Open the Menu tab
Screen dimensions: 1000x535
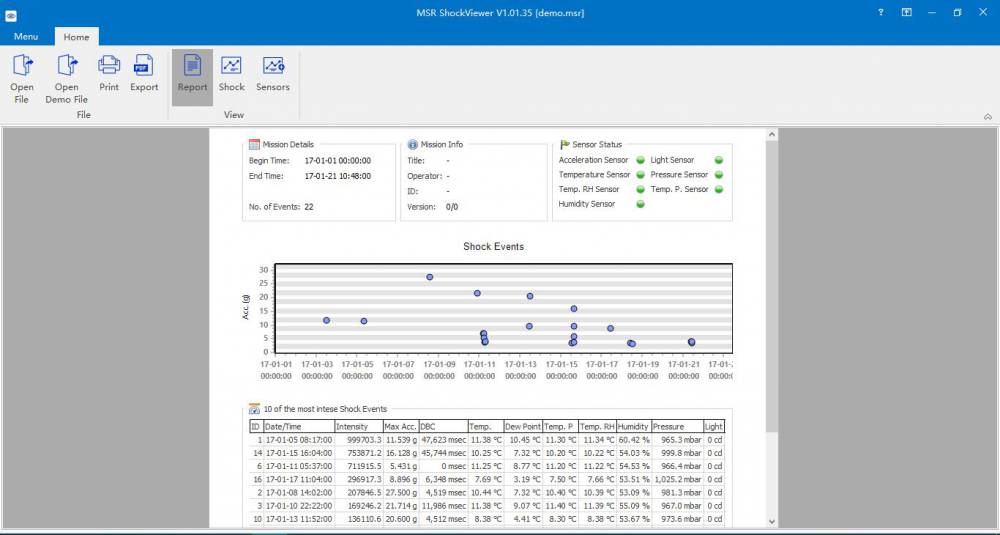coord(26,36)
